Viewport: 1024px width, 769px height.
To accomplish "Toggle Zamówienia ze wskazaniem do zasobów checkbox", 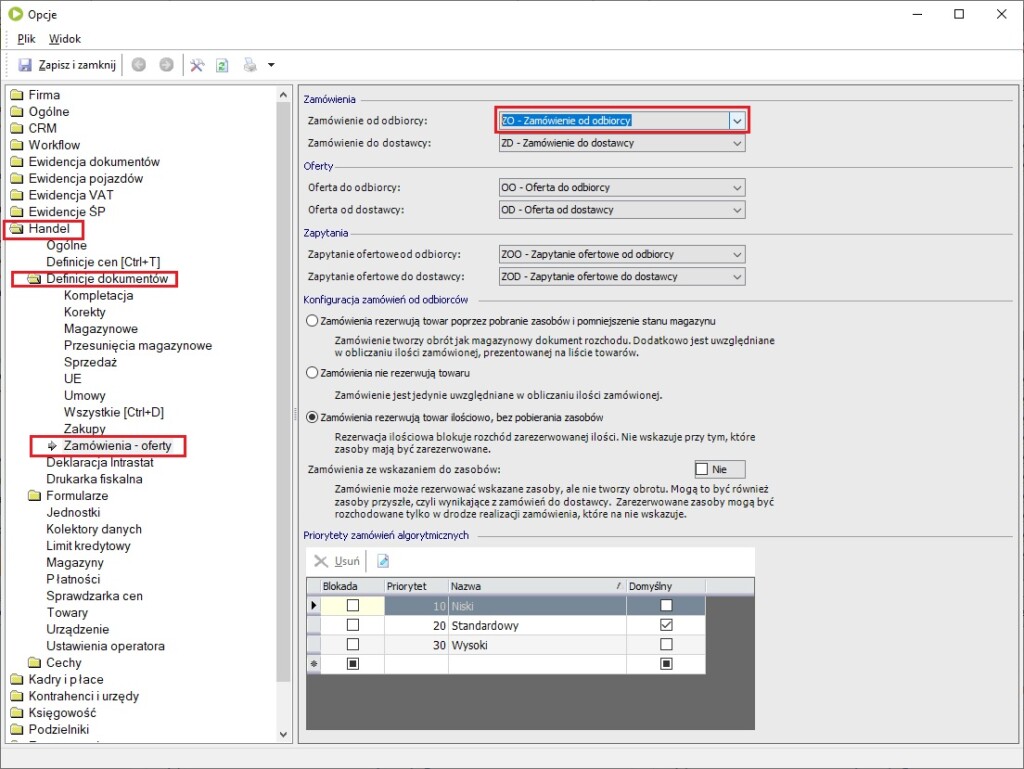I will 702,469.
